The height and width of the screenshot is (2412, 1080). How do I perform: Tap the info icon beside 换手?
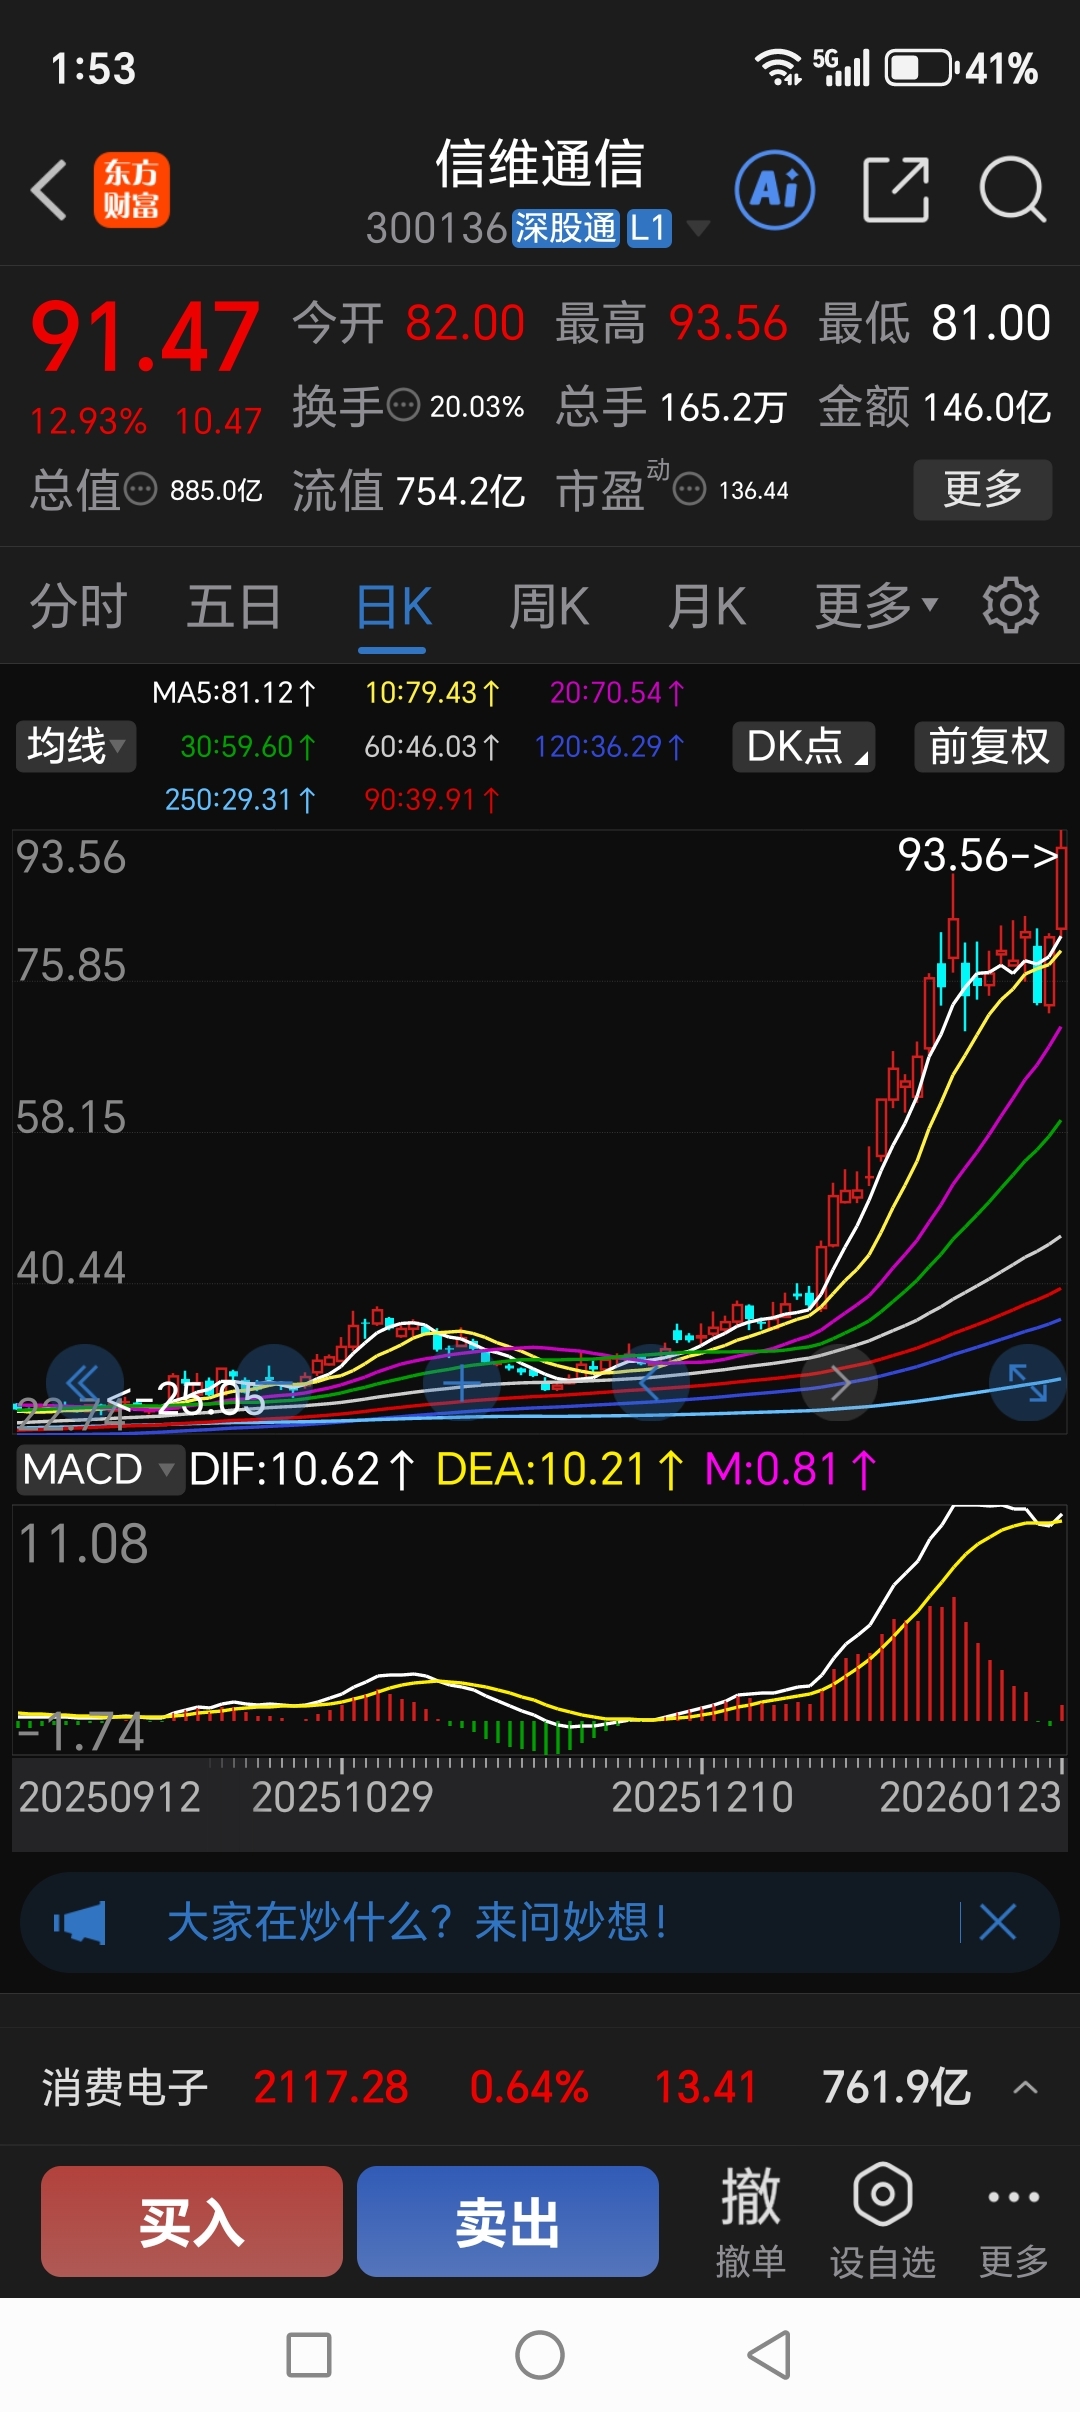403,406
